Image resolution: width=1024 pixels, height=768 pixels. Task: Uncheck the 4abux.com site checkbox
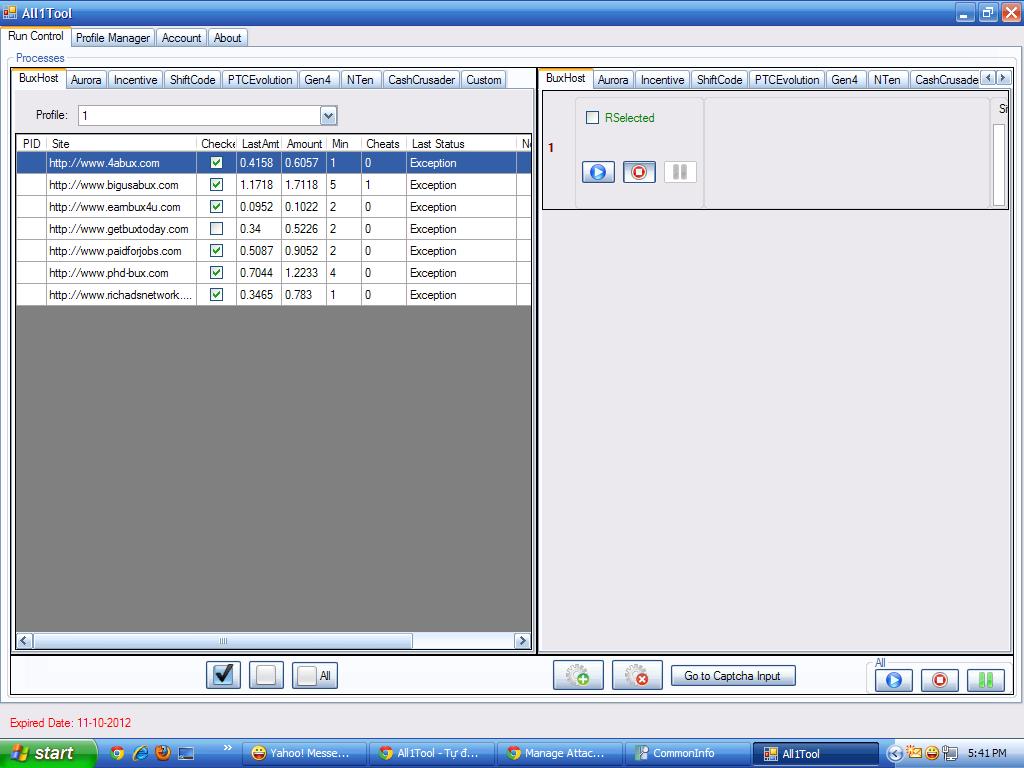pos(216,163)
